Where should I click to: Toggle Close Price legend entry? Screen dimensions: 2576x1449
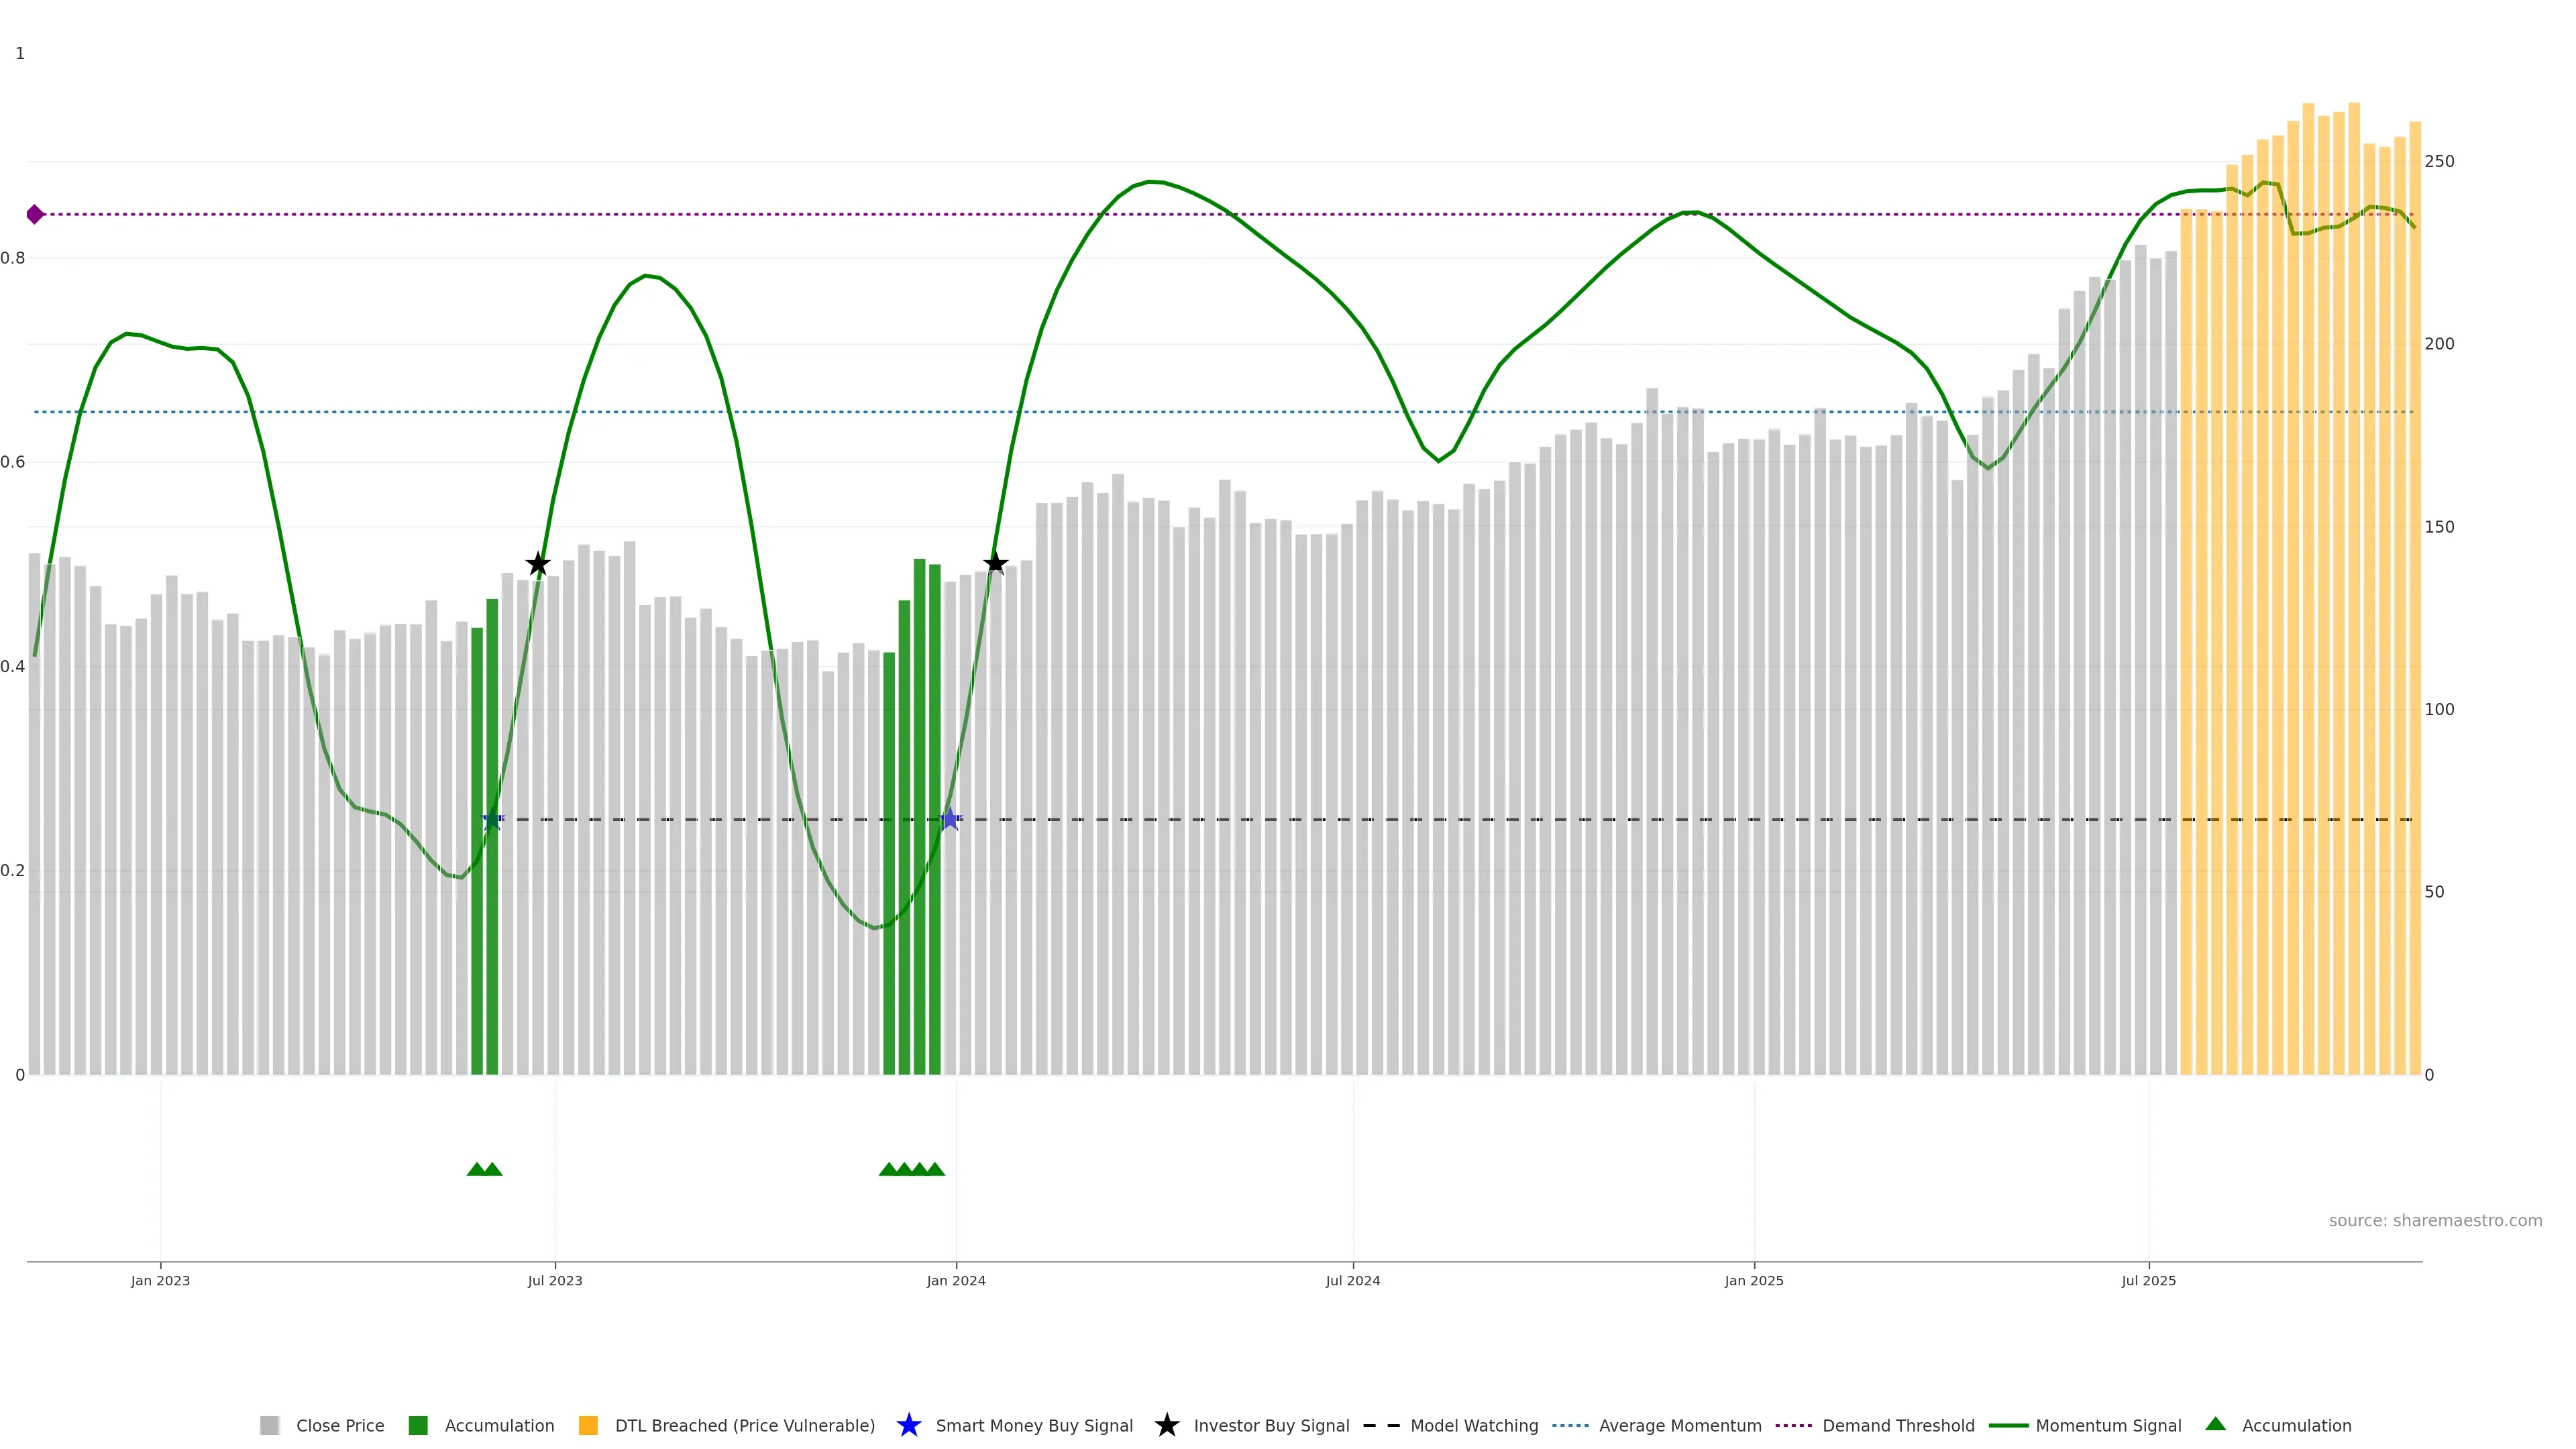coord(339,1425)
